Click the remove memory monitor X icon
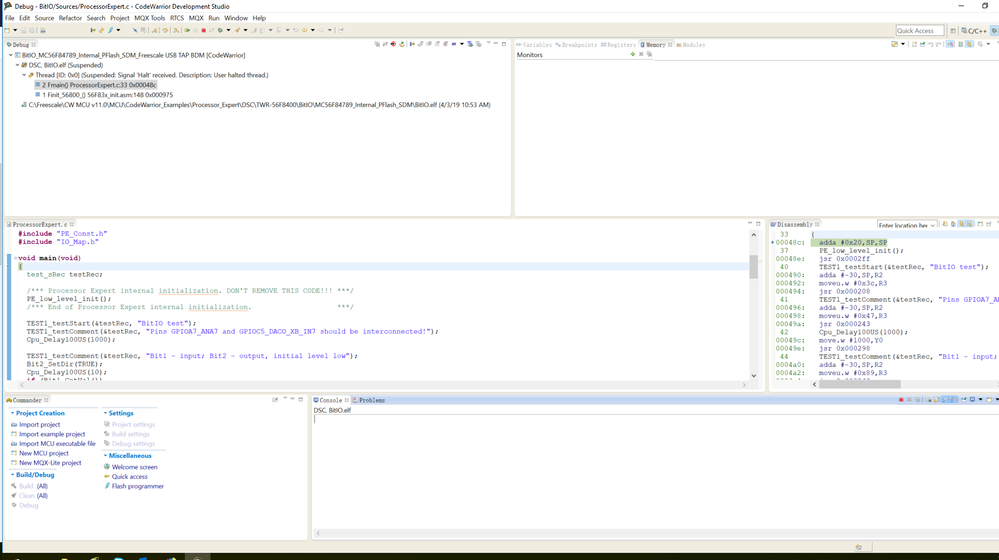This screenshot has width=999, height=560. pos(641,54)
